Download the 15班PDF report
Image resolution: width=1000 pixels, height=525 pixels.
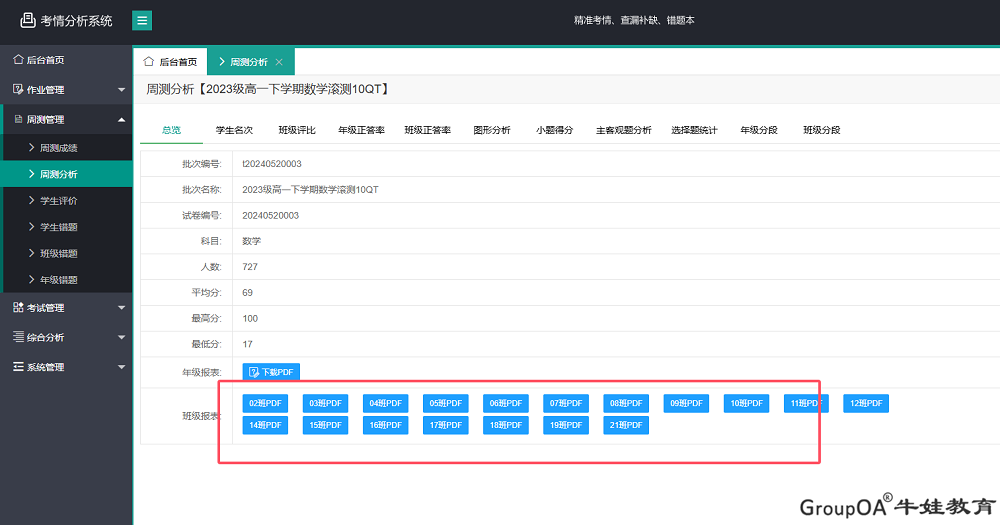tap(325, 425)
